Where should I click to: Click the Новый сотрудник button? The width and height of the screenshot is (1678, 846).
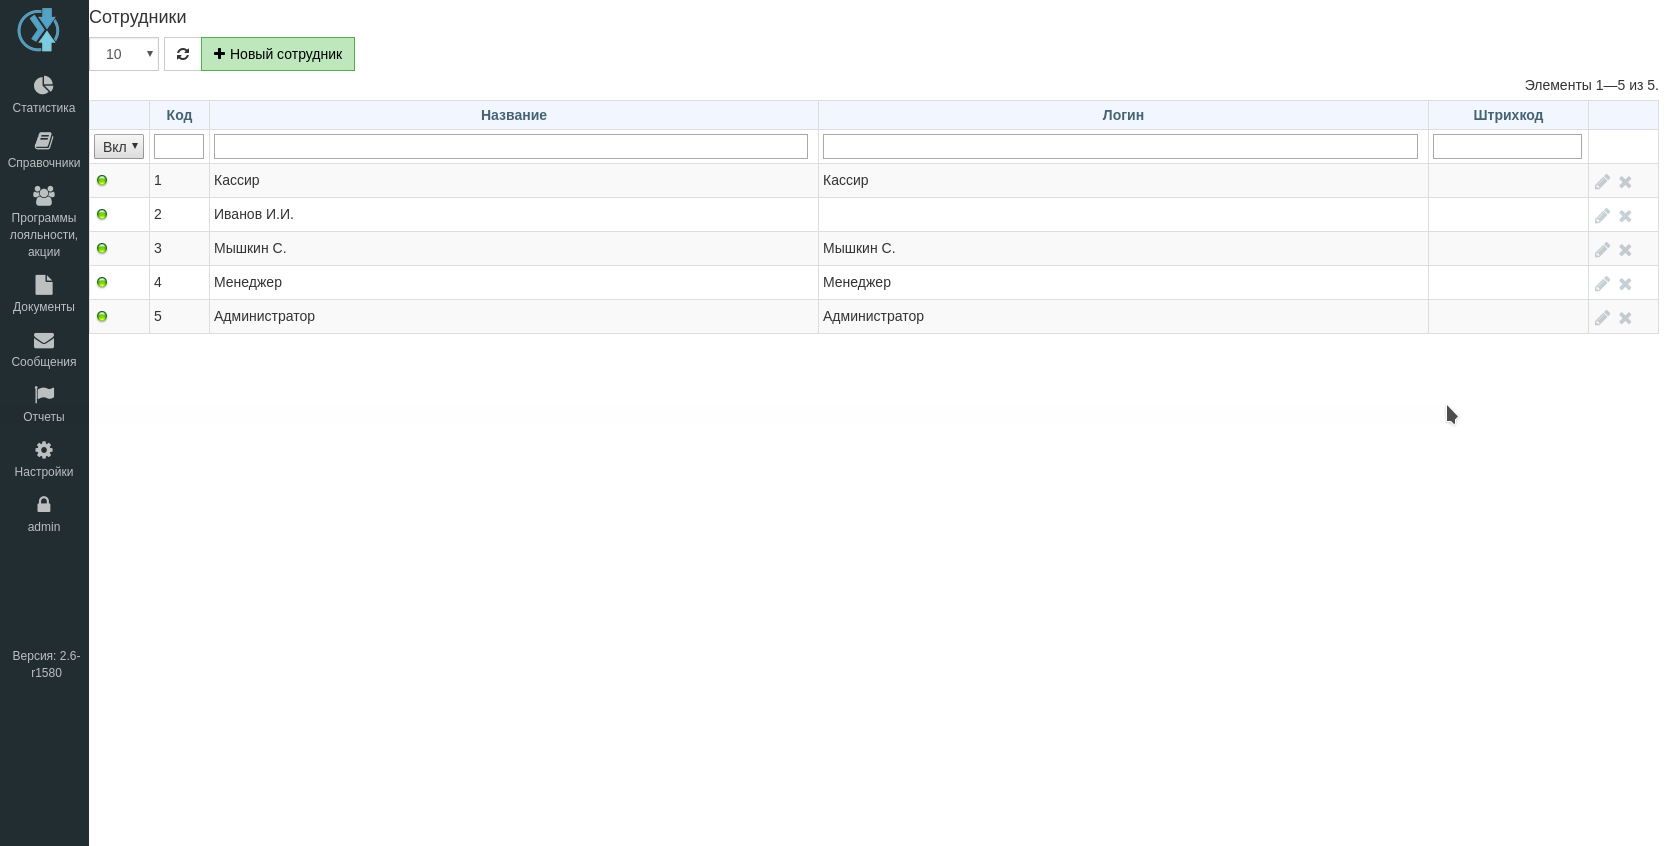[x=278, y=54]
